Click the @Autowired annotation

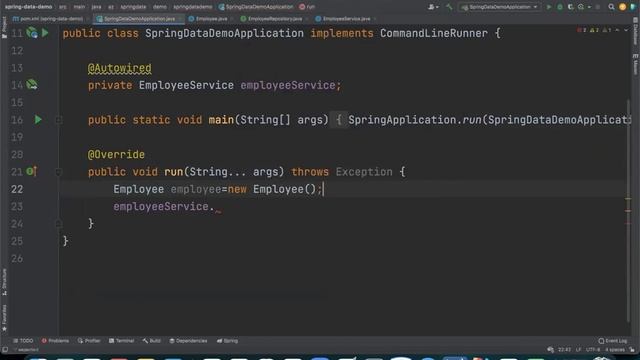click(x=120, y=68)
